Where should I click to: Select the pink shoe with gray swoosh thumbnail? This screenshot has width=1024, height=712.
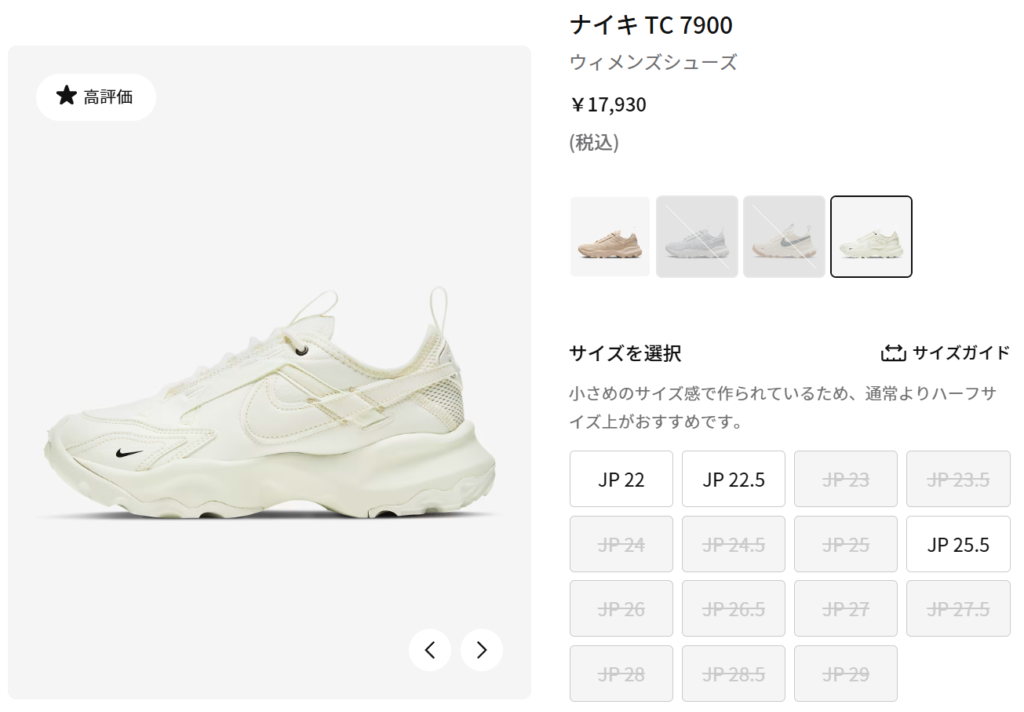click(784, 236)
